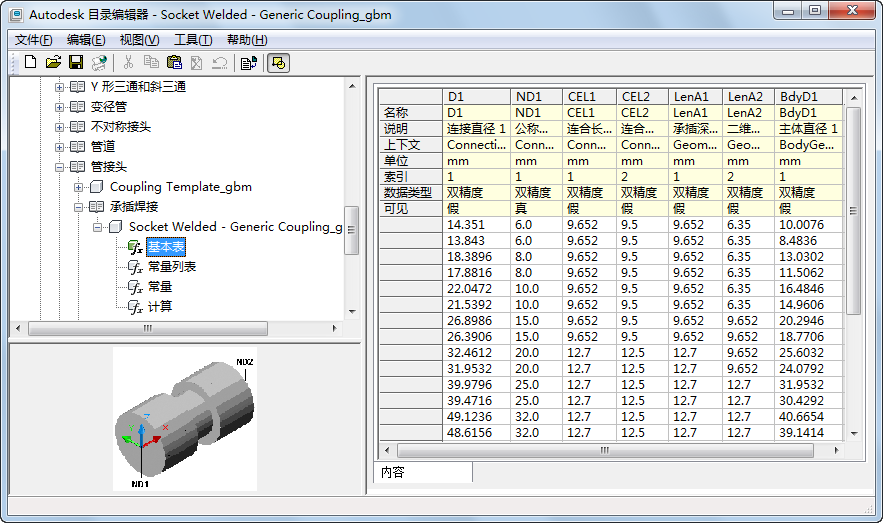Select the cell with value 10.0076

(x=808, y=225)
